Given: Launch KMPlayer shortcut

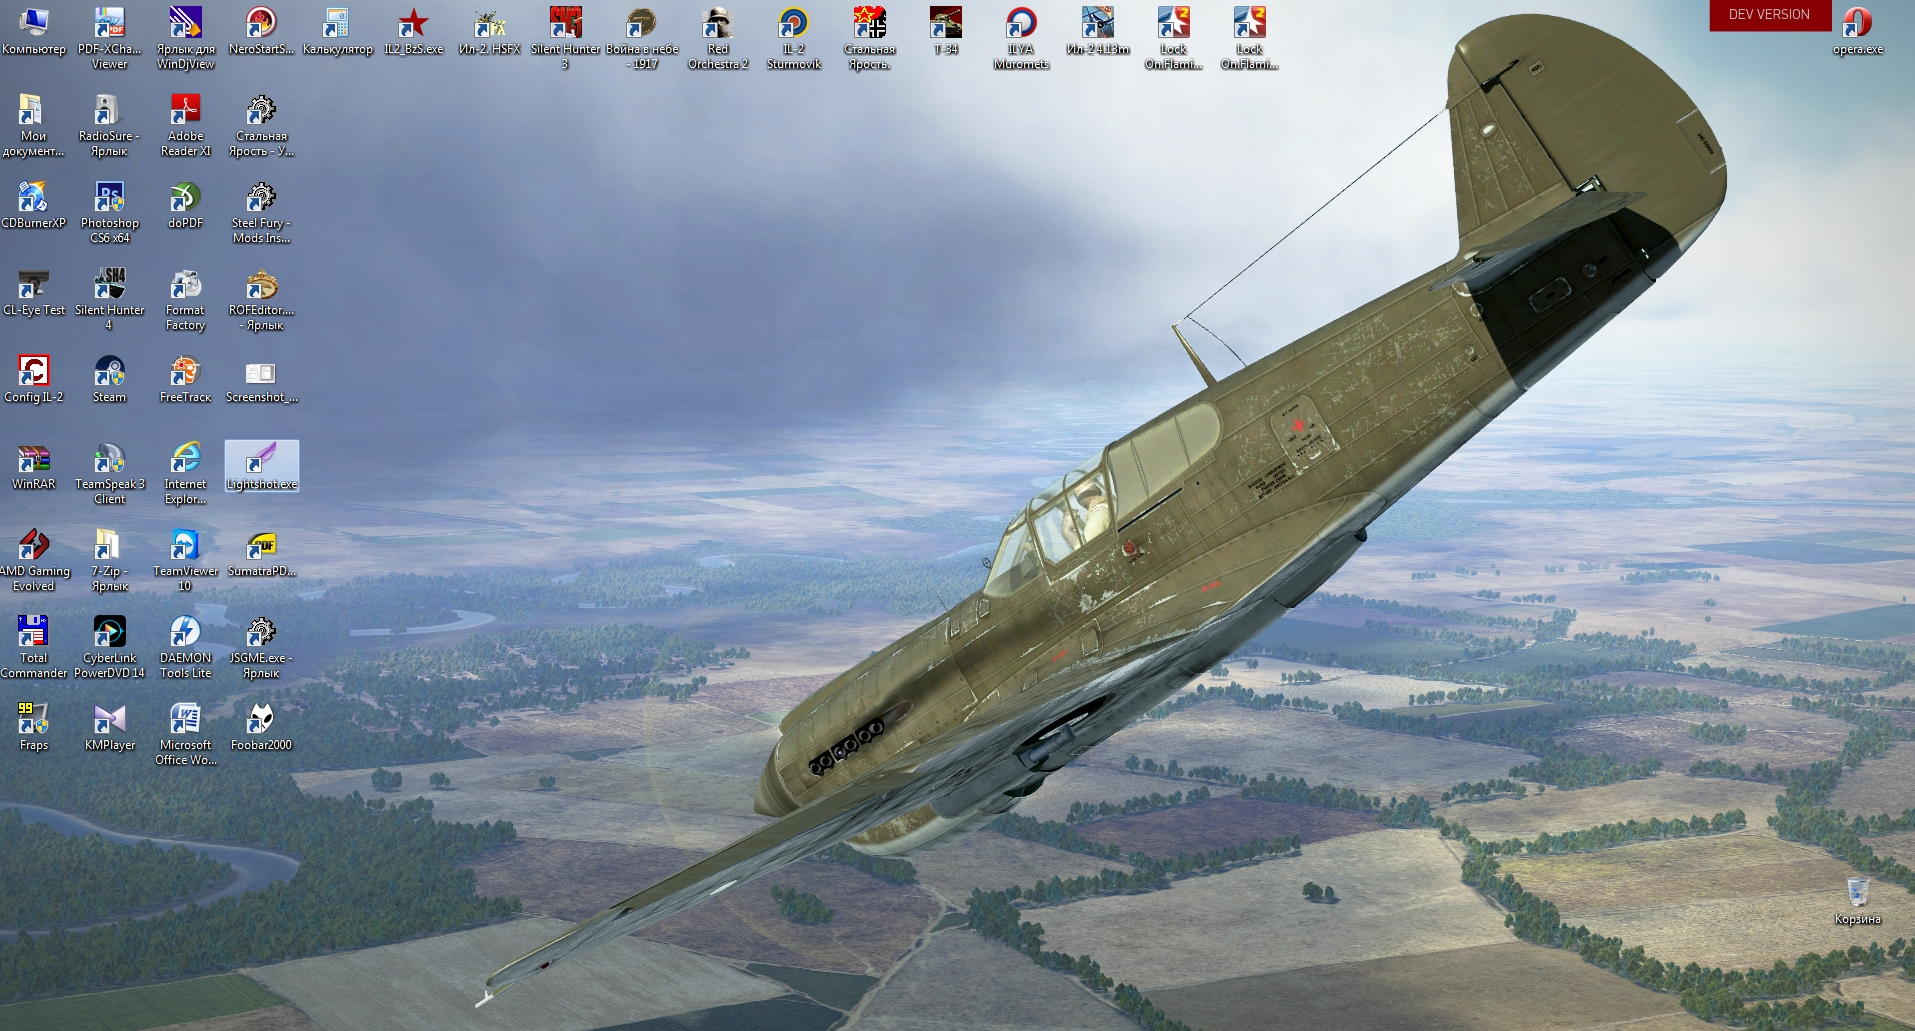Looking at the screenshot, I should [109, 726].
